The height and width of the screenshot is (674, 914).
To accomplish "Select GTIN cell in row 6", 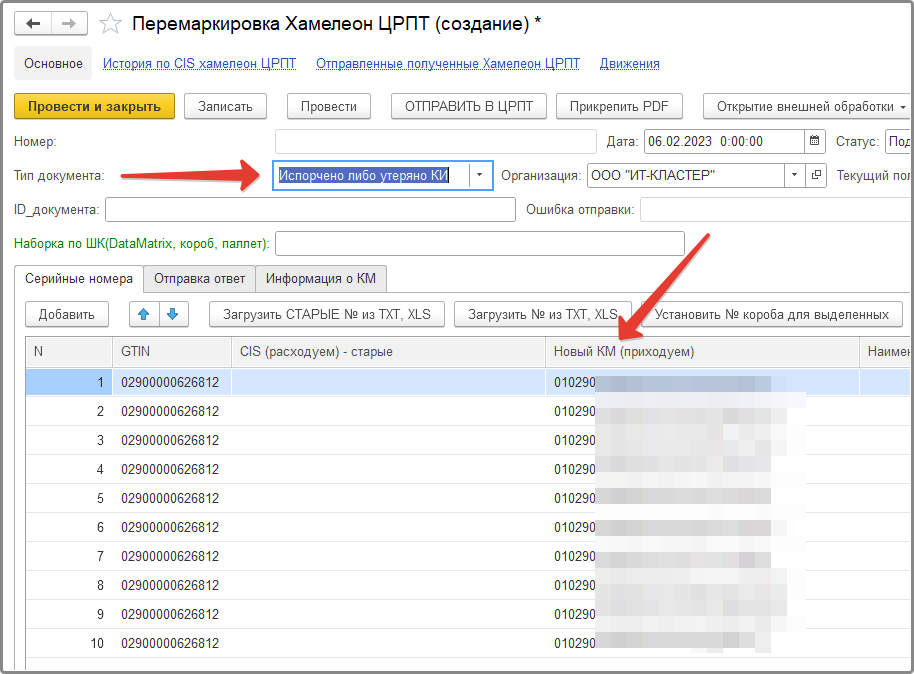I will tap(172, 527).
